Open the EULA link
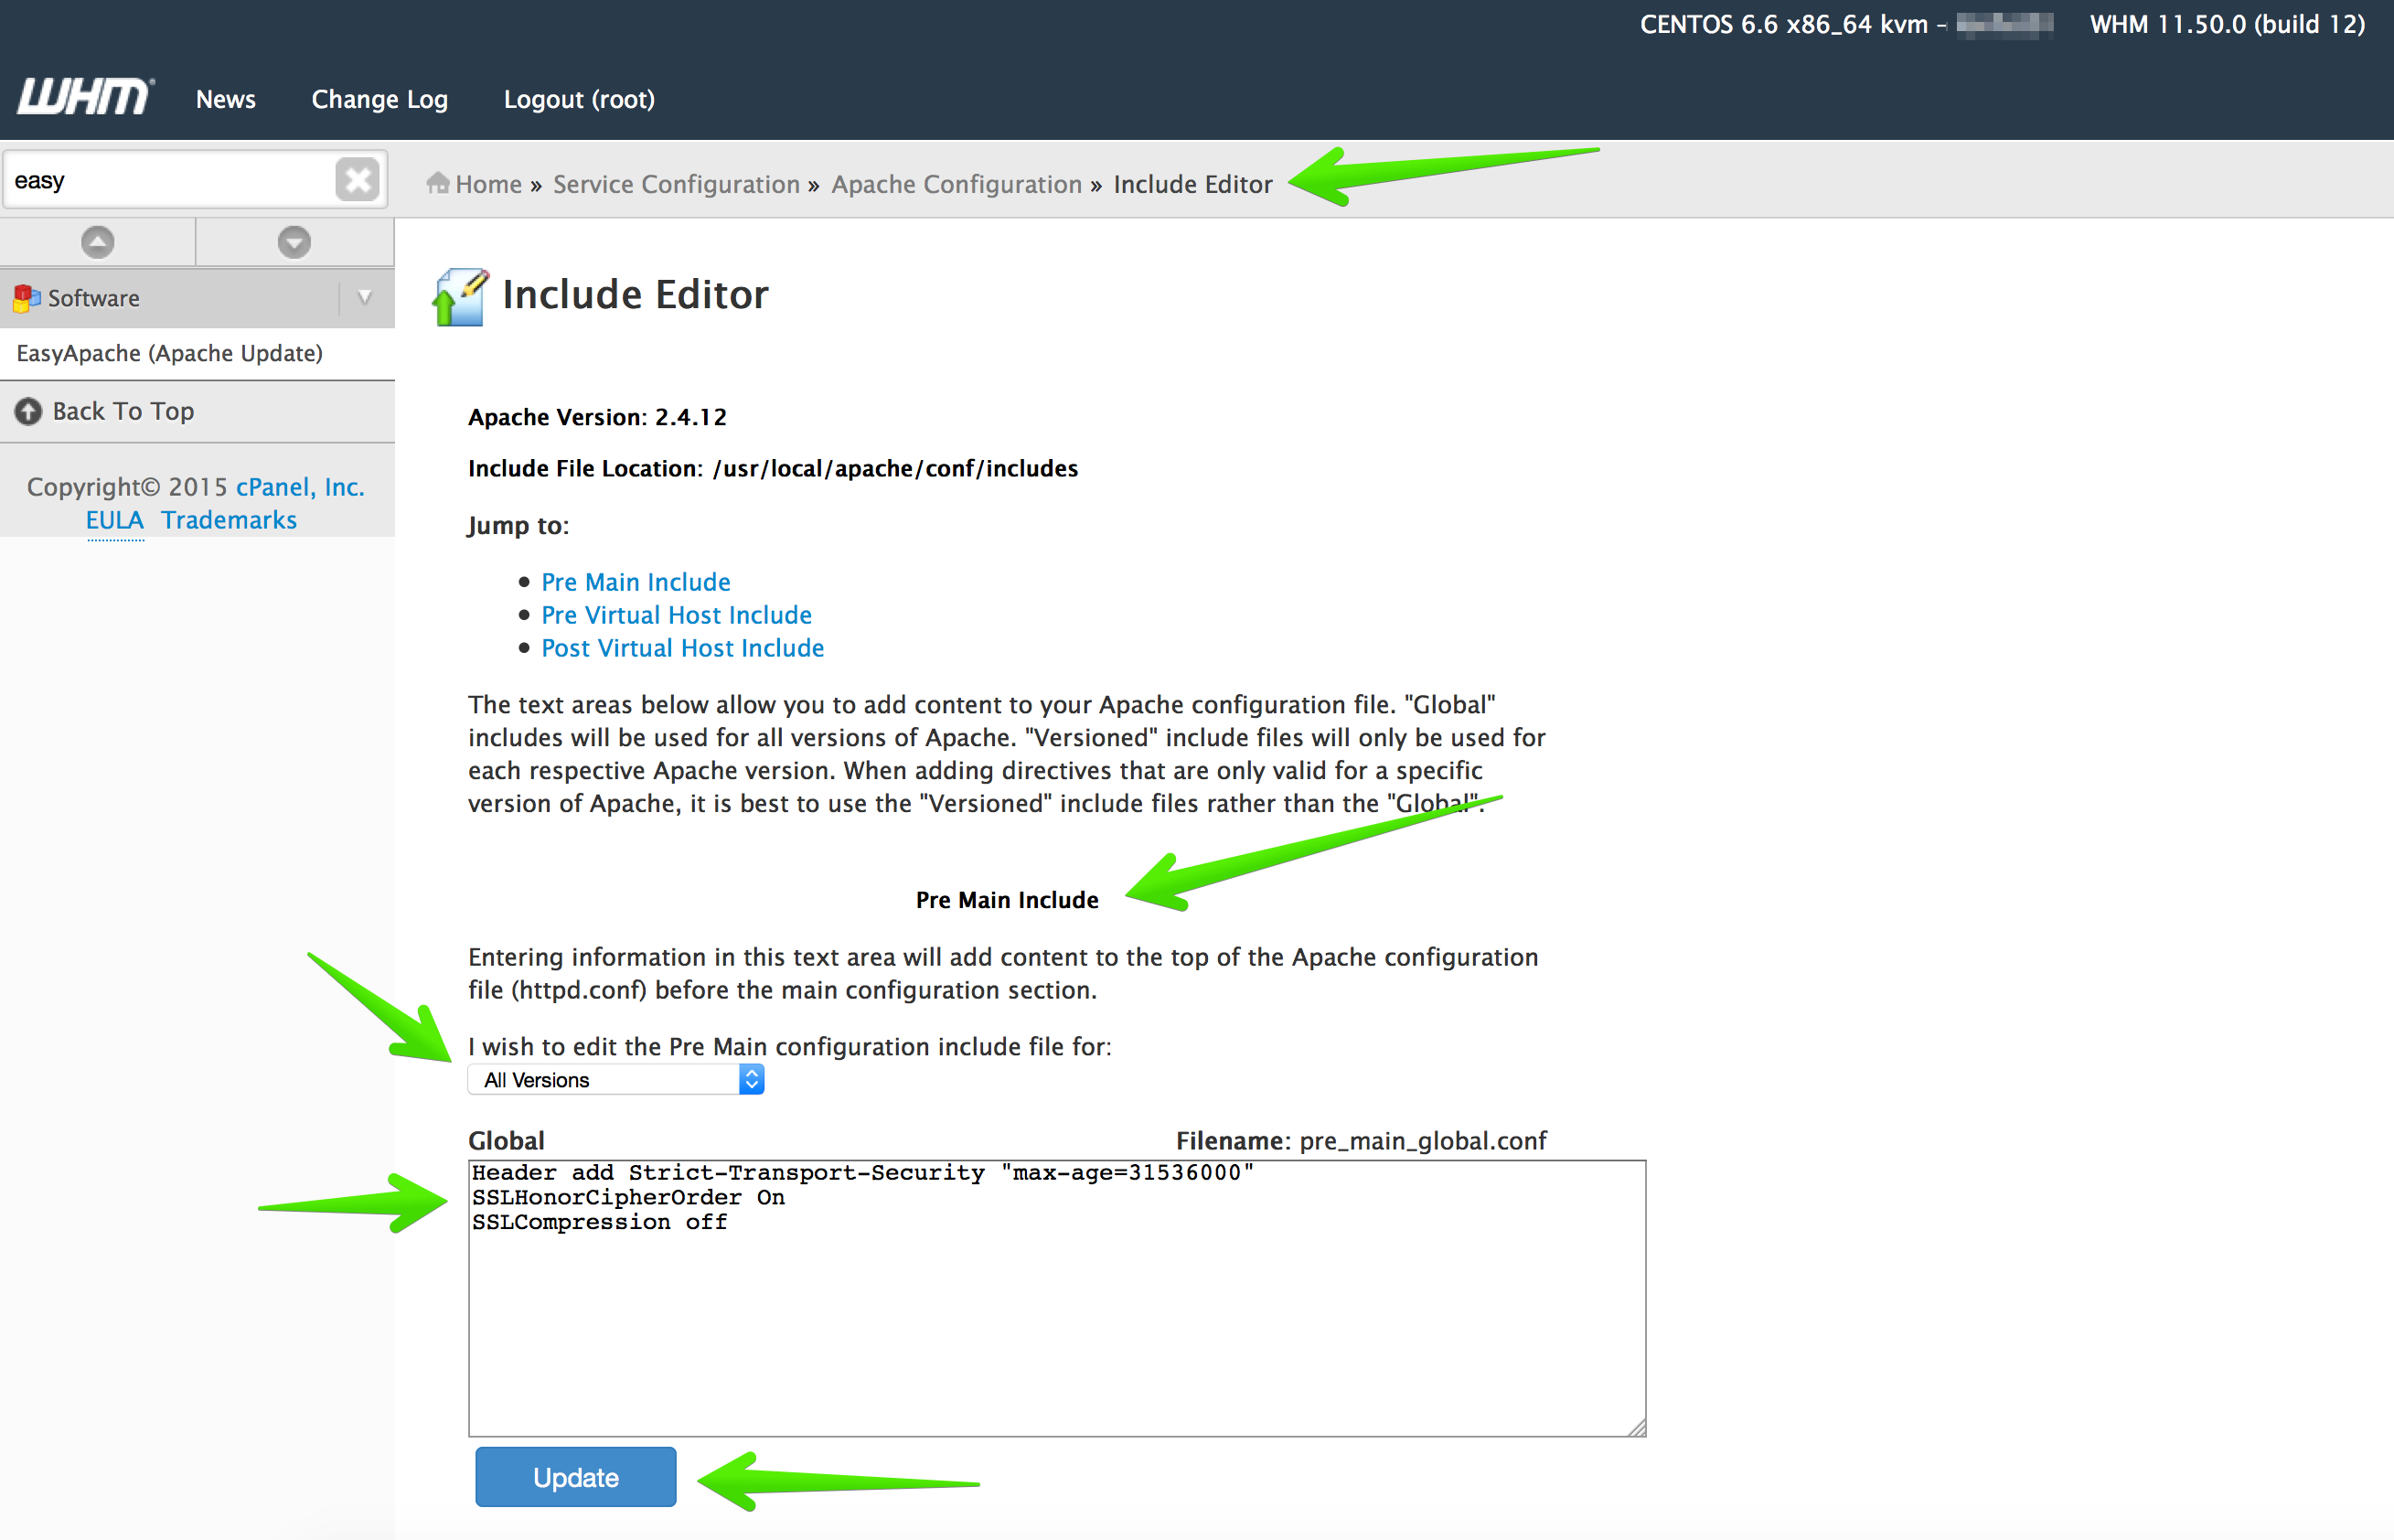 pos(115,520)
